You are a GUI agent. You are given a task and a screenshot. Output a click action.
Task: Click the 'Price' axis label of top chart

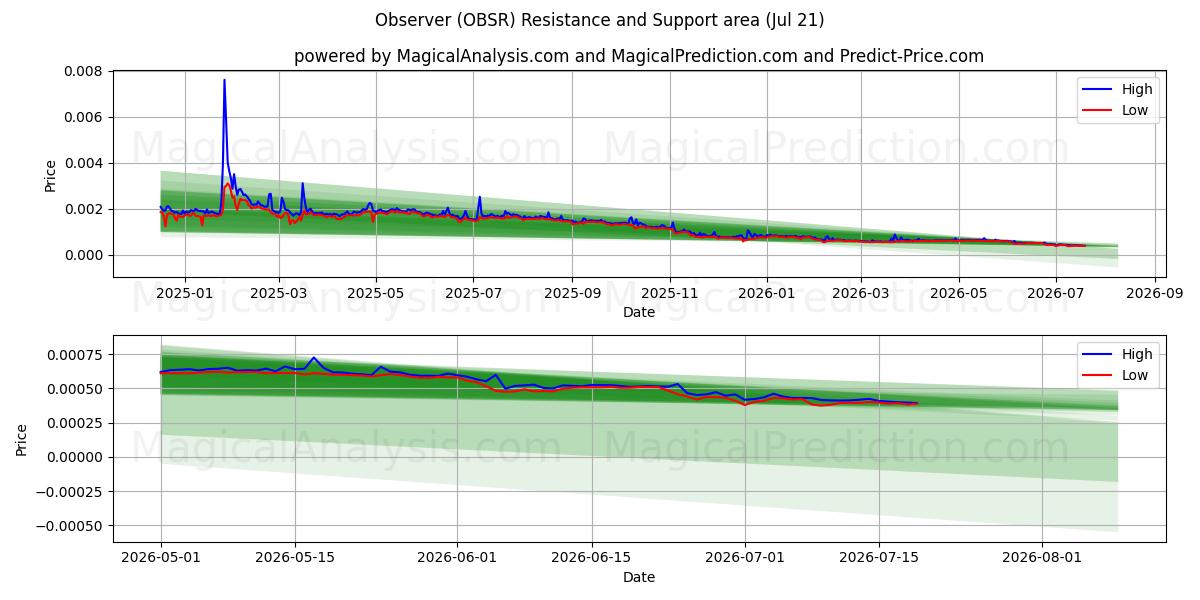pyautogui.click(x=51, y=174)
